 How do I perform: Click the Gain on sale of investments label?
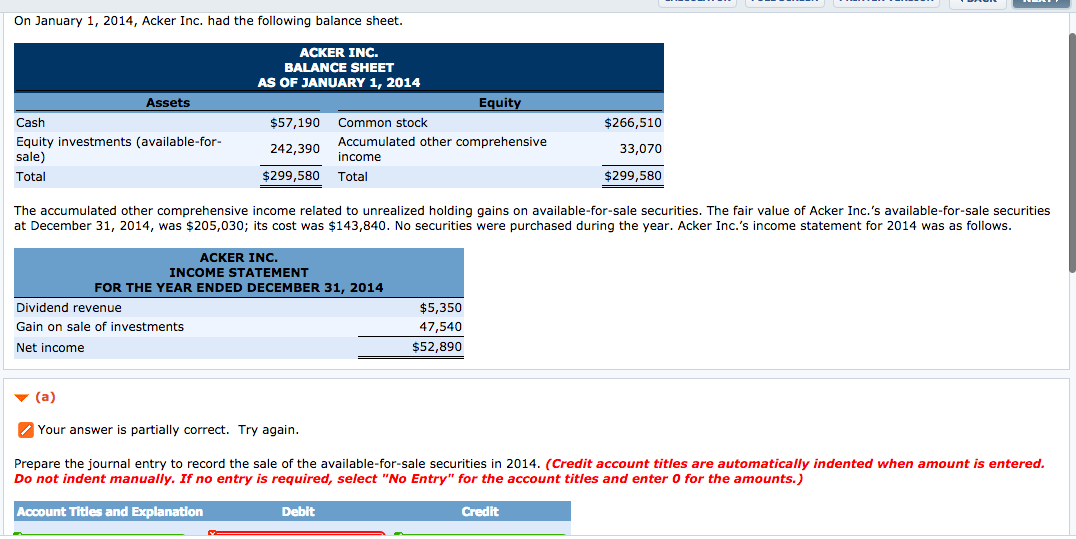point(100,327)
